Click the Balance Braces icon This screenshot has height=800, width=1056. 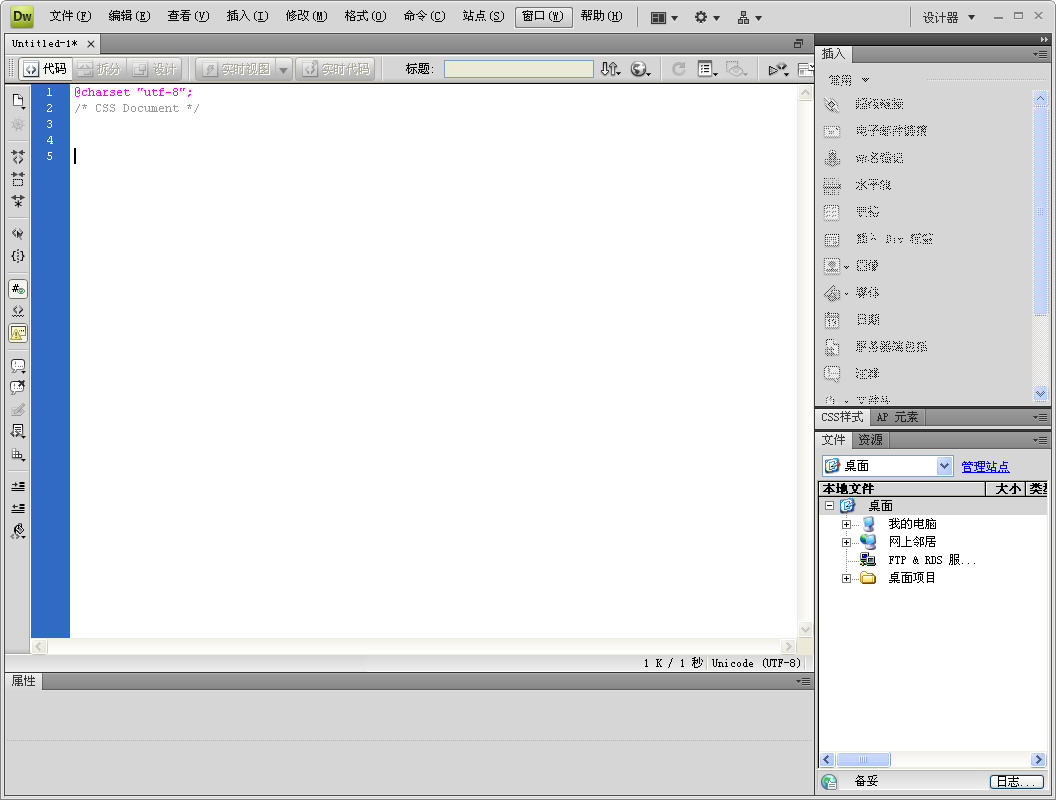coord(18,256)
